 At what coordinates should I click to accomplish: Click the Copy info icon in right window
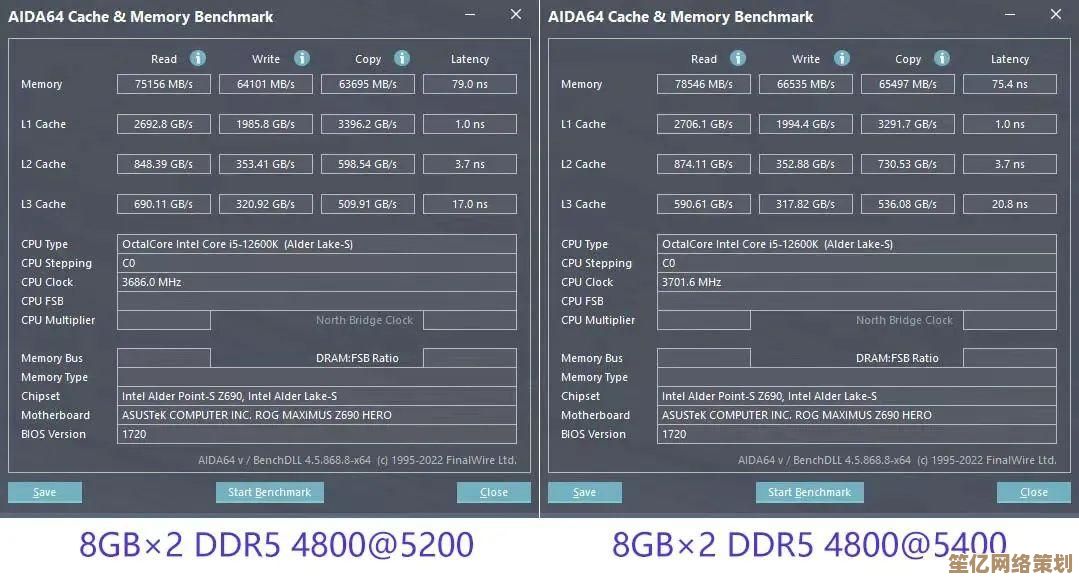tap(941, 59)
